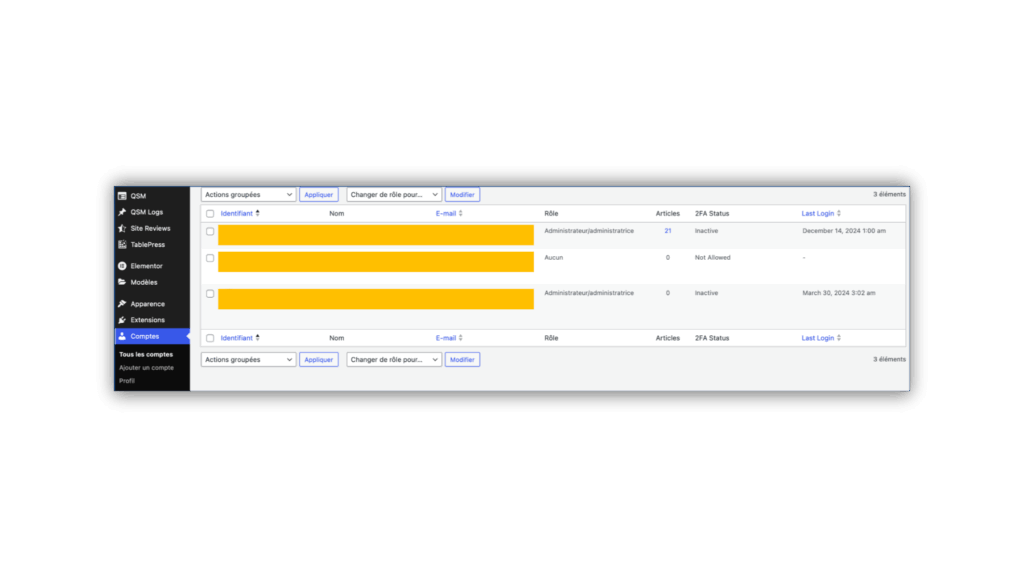Click the top 2FA Status column header

(x=712, y=214)
